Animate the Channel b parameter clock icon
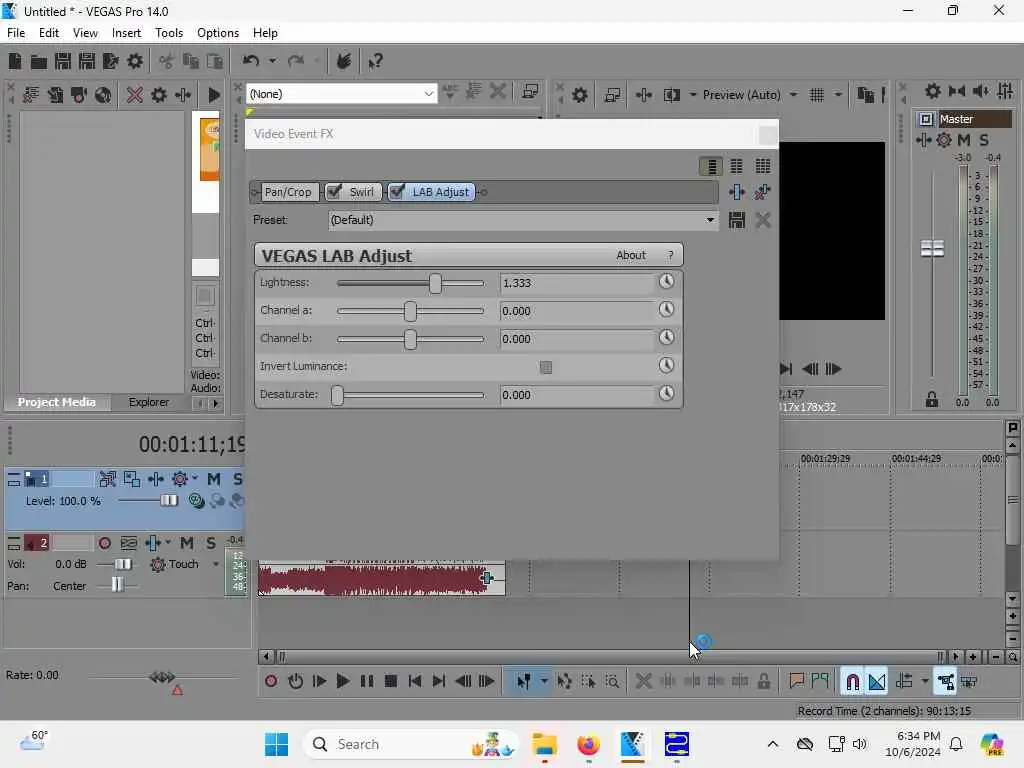Screen dimensions: 1024x768 point(666,338)
